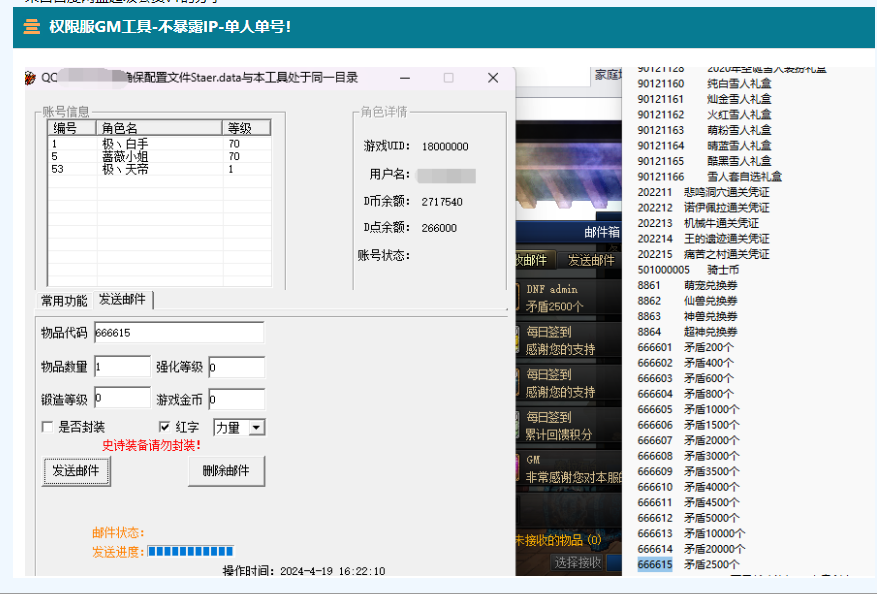Click the 选择接收 button in mailbox

[579, 562]
